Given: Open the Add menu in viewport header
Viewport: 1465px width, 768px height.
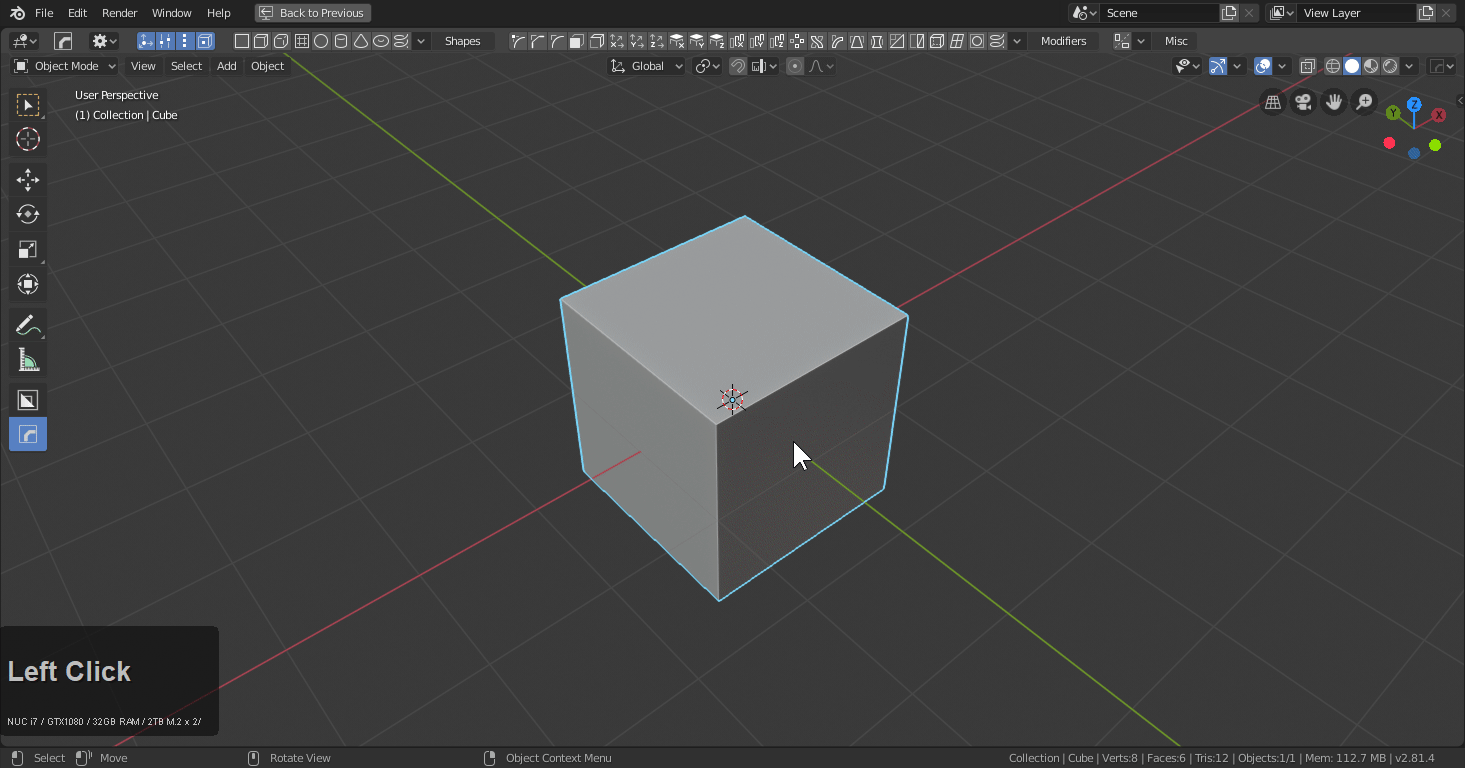Looking at the screenshot, I should click(226, 66).
